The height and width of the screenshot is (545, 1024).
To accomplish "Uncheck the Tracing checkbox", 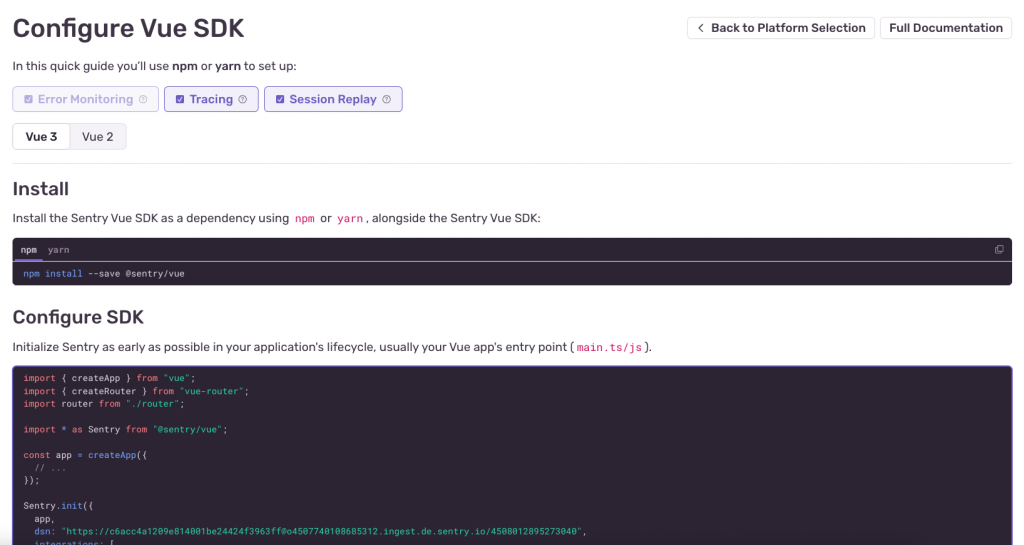I will coord(180,99).
